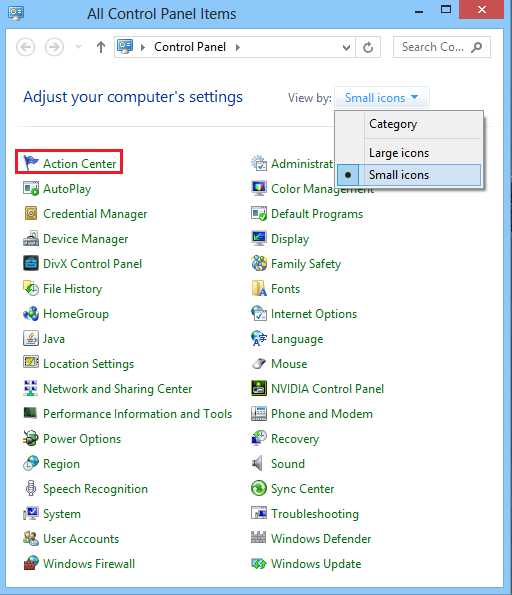The image size is (512, 595).
Task: Expand chevron before Control Panel breadcrumb
Action: tap(143, 47)
